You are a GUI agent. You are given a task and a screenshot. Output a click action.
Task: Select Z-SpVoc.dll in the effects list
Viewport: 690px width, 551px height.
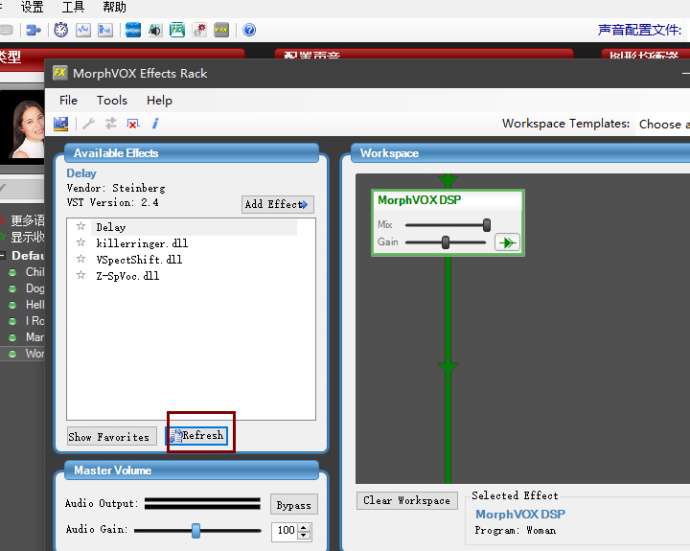pyautogui.click(x=128, y=276)
